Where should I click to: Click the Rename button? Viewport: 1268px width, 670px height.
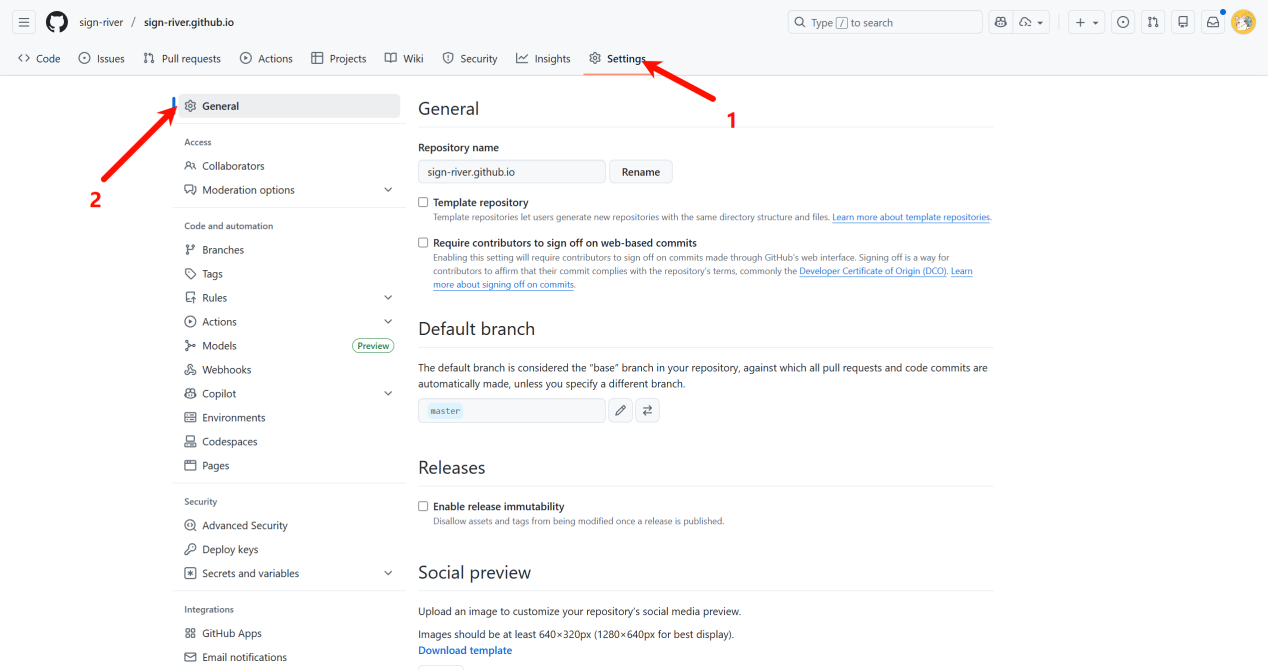[641, 172]
